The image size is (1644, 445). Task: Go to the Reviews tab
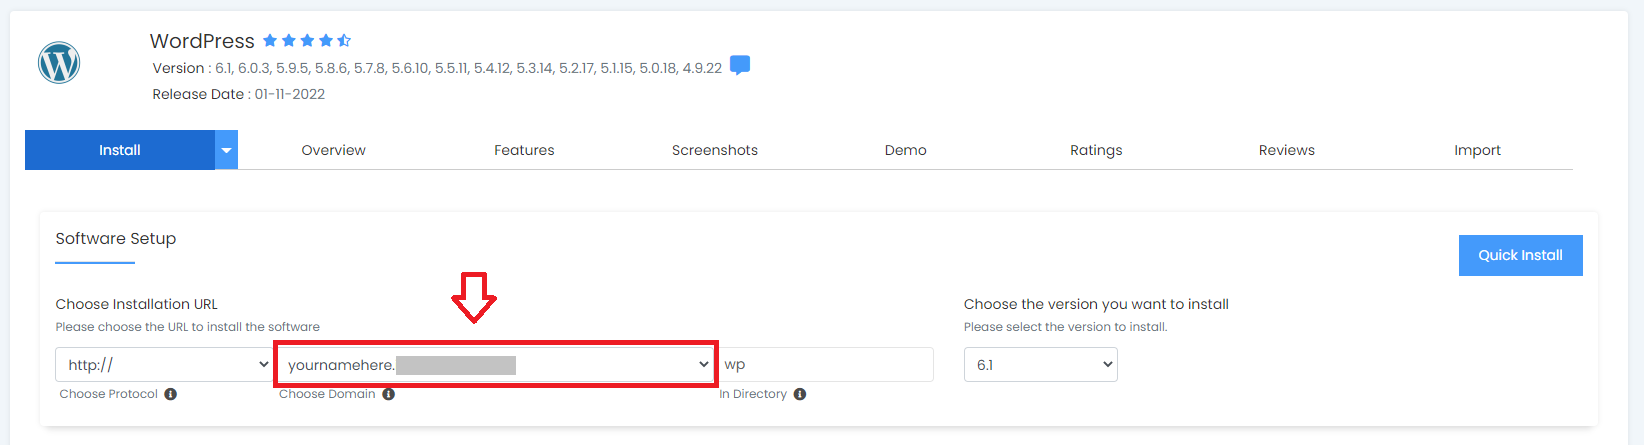pyautogui.click(x=1287, y=150)
